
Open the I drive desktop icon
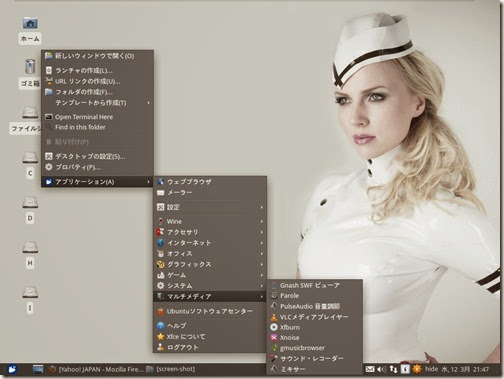pos(30,292)
